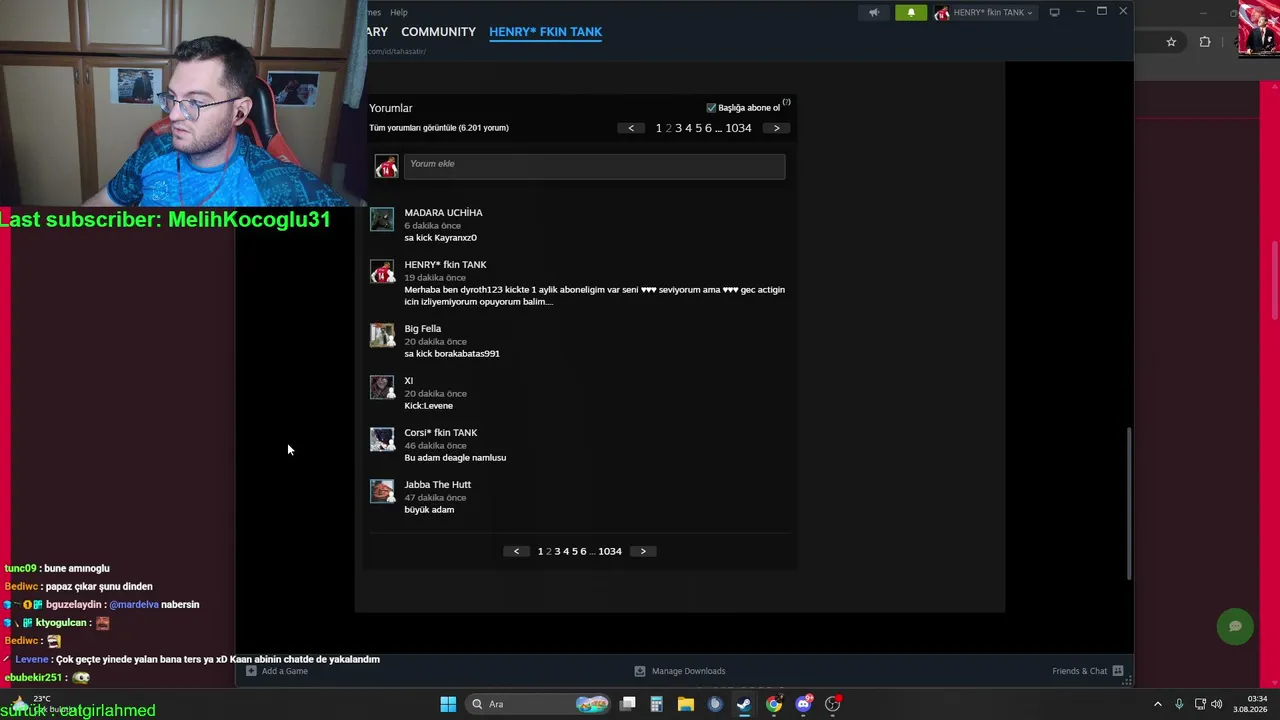
Task: Open the volume tray icon
Action: 1216,704
